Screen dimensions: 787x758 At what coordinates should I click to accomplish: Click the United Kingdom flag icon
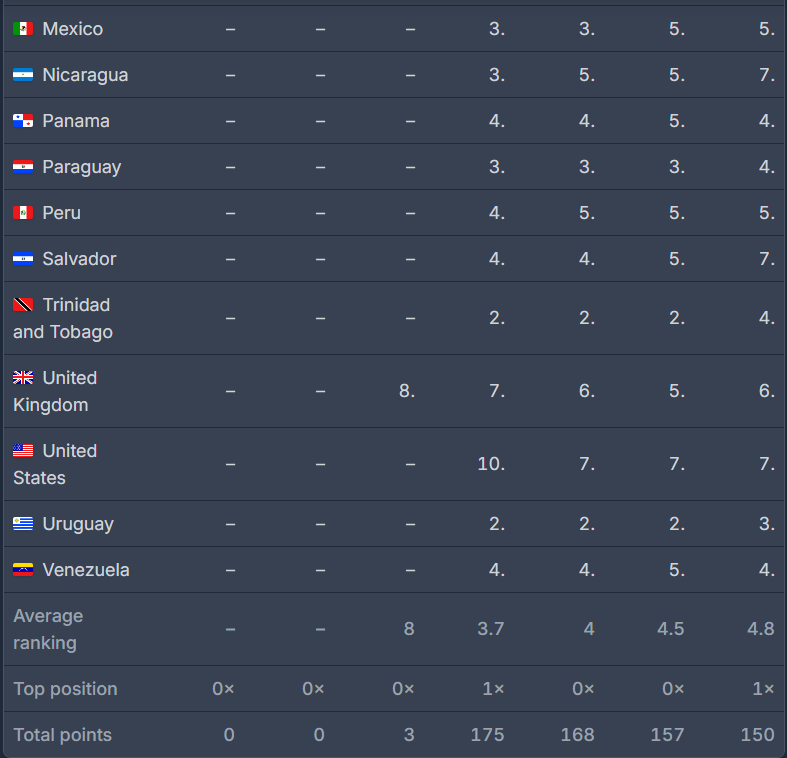23,378
